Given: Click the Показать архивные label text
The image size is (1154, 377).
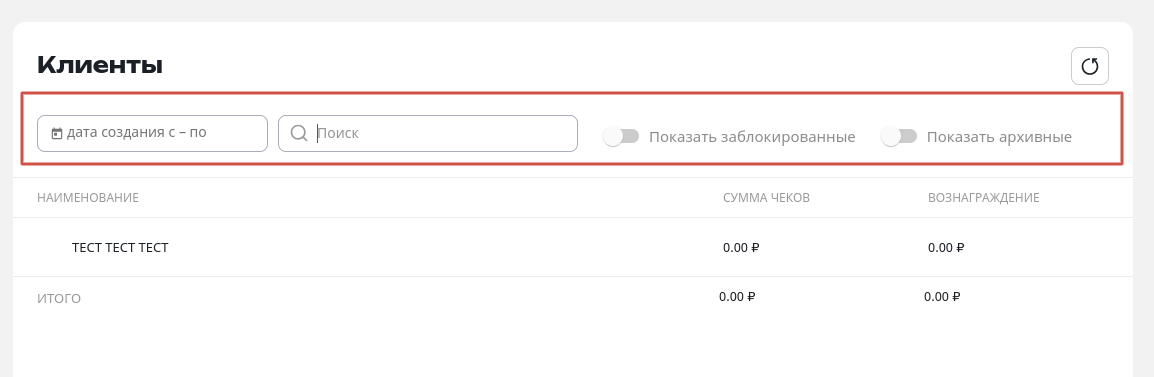Looking at the screenshot, I should 999,137.
